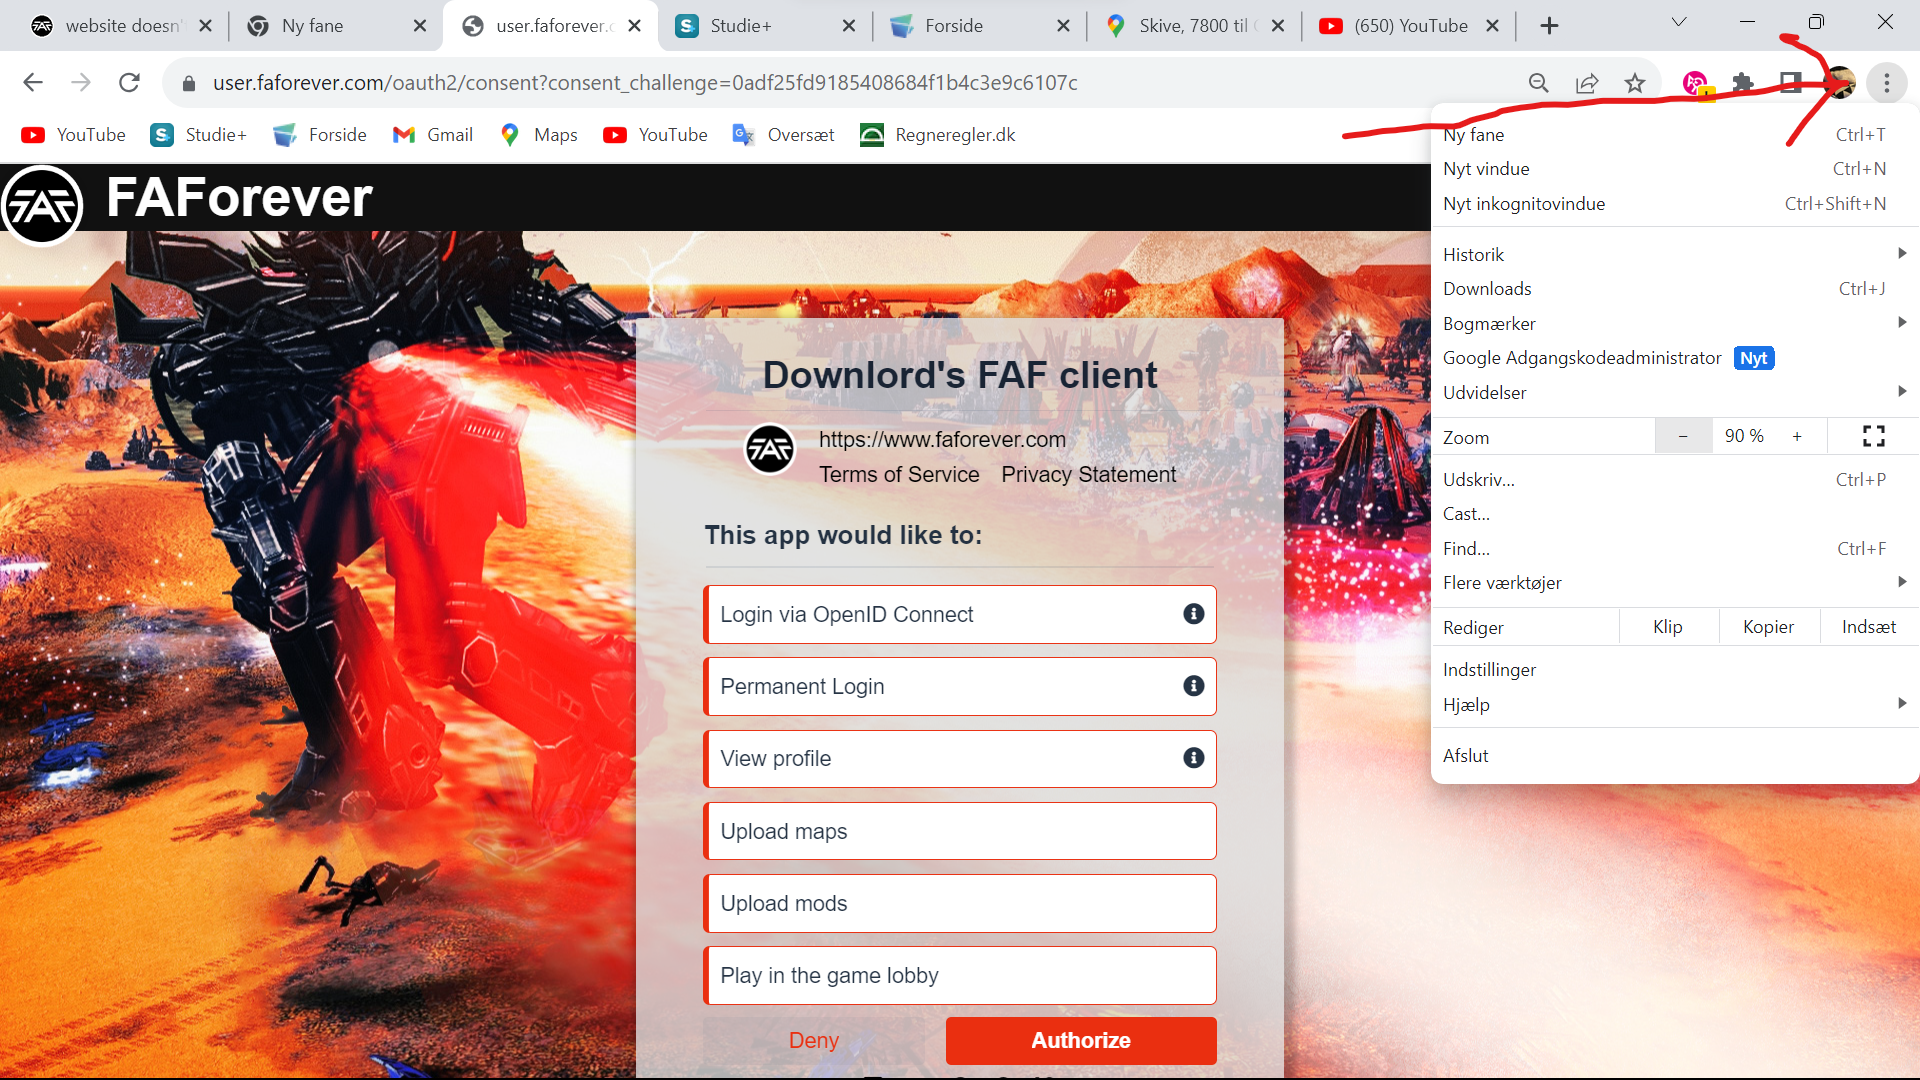The width and height of the screenshot is (1920, 1080).
Task: Close the (650) YouTube tab
Action: coord(1492,26)
